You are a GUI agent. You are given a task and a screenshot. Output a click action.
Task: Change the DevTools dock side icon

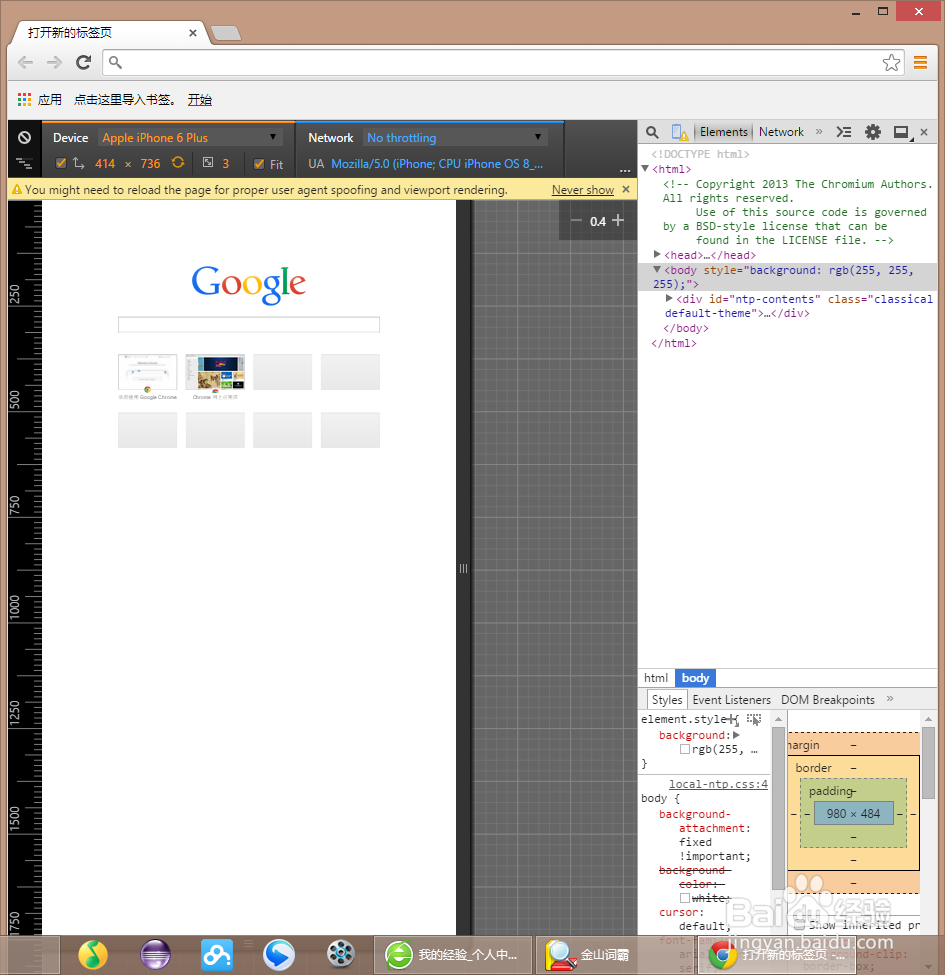(901, 132)
